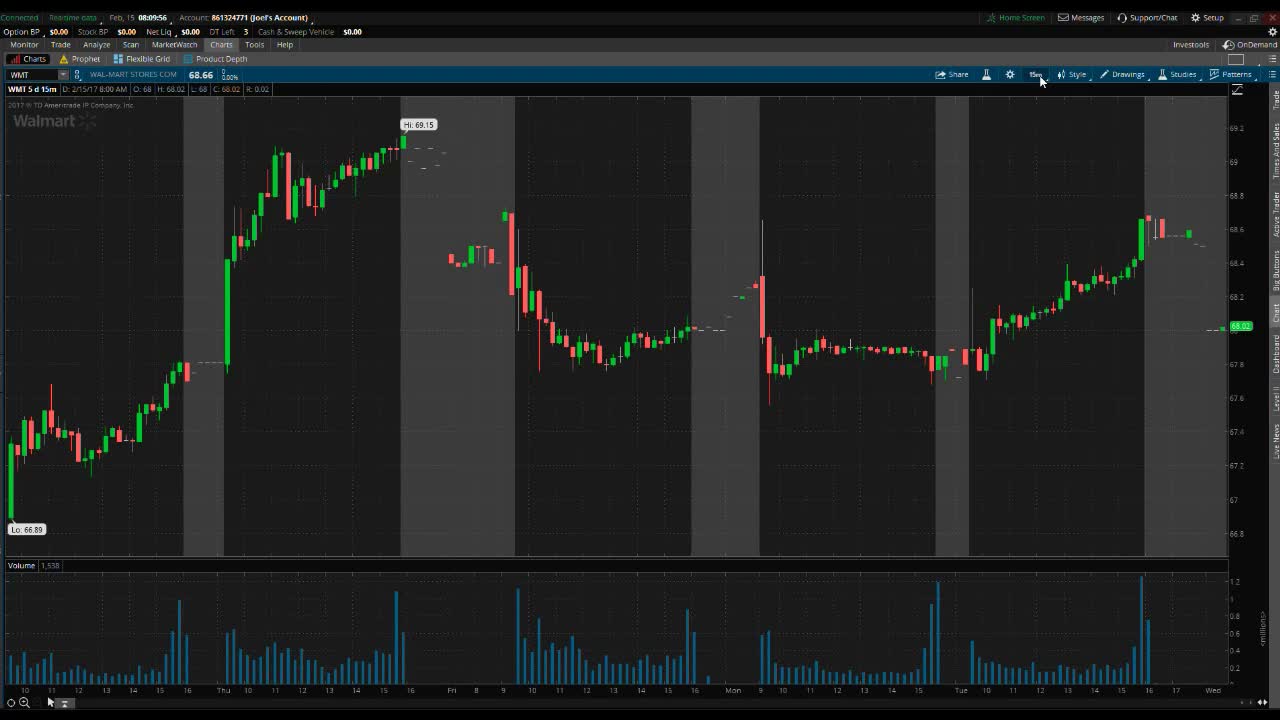The image size is (1280, 720).
Task: Click the collapse icon next to zoom controls
Action: tap(64, 703)
